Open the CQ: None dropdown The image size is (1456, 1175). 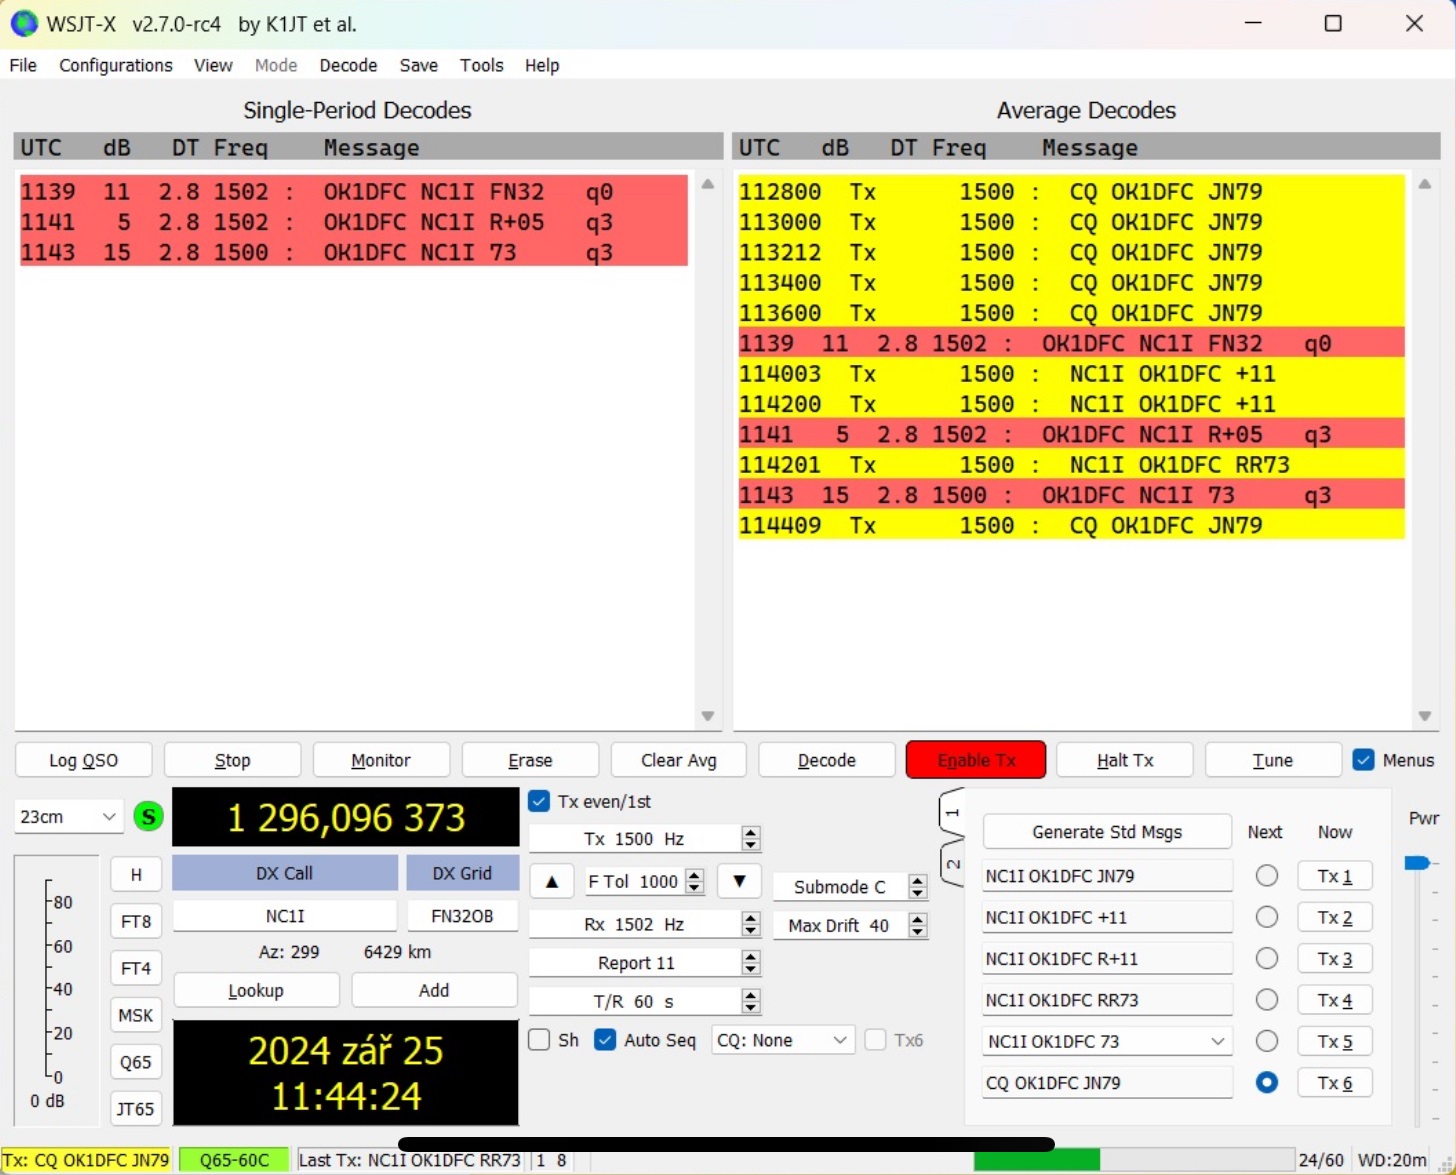(x=783, y=1040)
